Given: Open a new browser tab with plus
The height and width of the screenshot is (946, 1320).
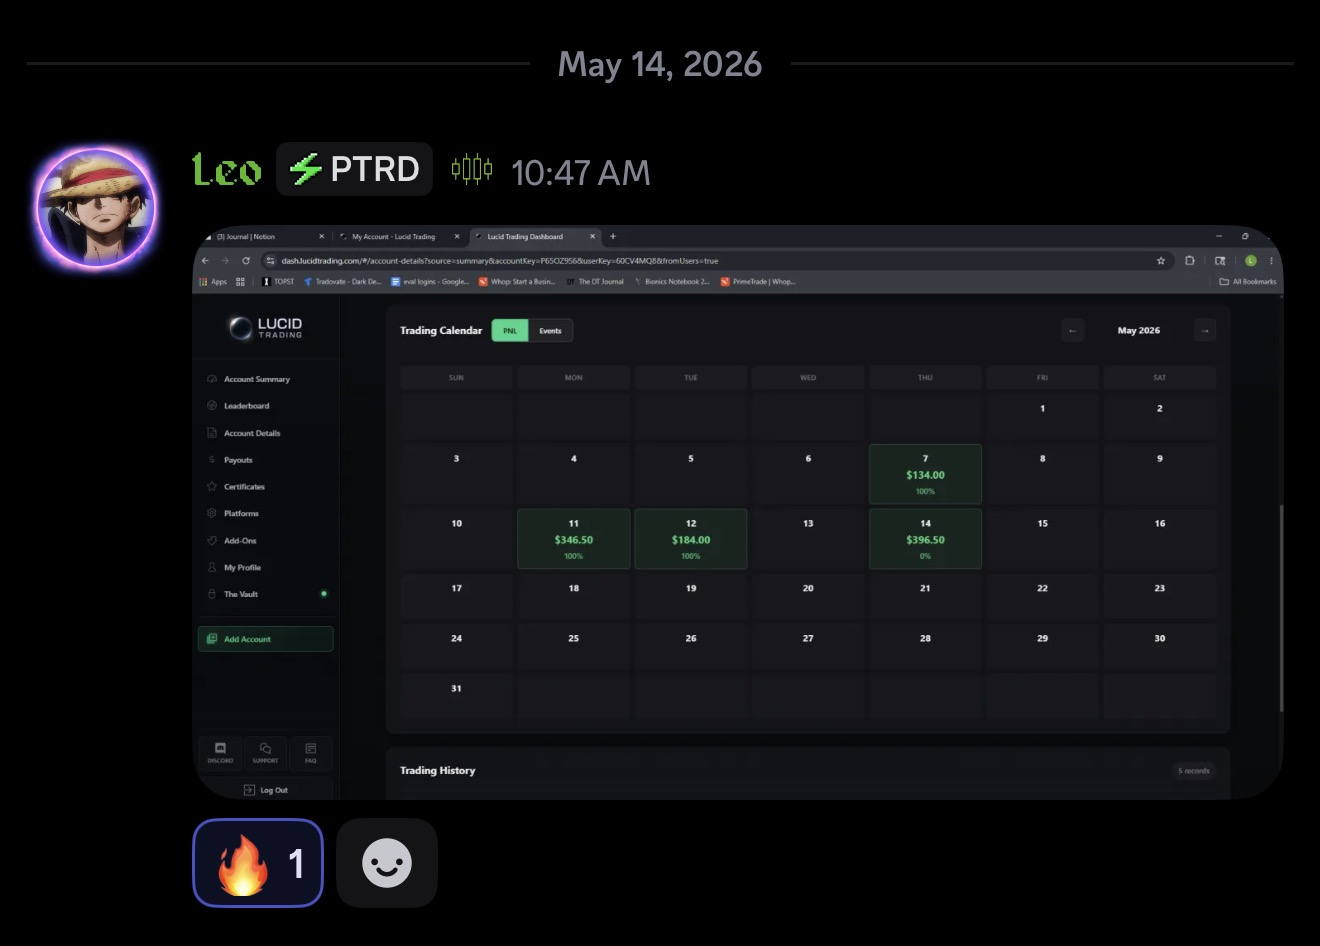Looking at the screenshot, I should coord(613,237).
